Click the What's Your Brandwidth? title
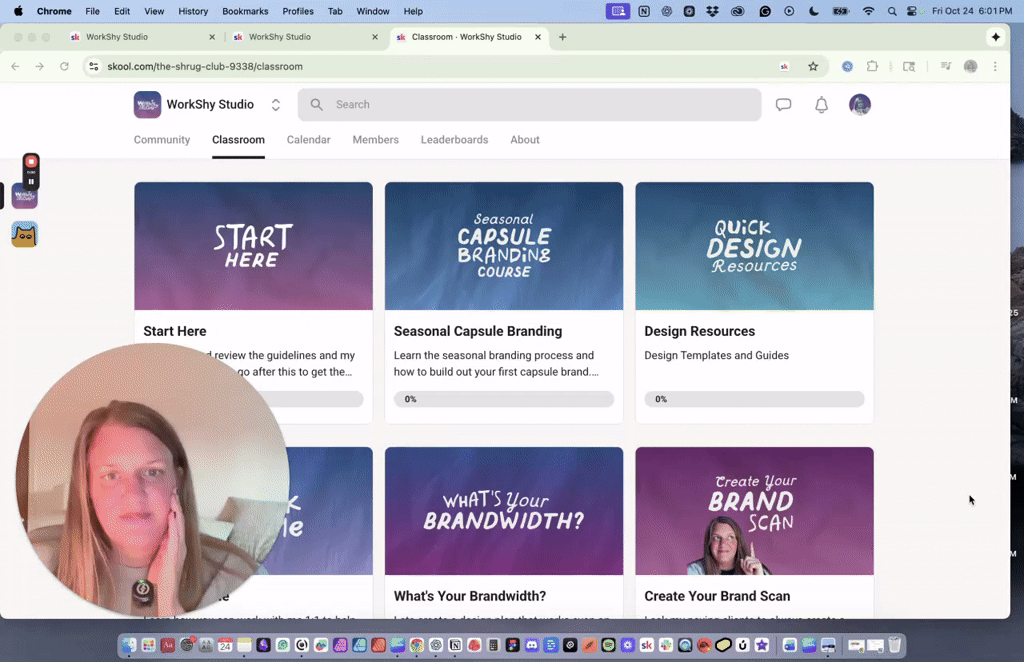The width and height of the screenshot is (1024, 662). pyautogui.click(x=470, y=596)
